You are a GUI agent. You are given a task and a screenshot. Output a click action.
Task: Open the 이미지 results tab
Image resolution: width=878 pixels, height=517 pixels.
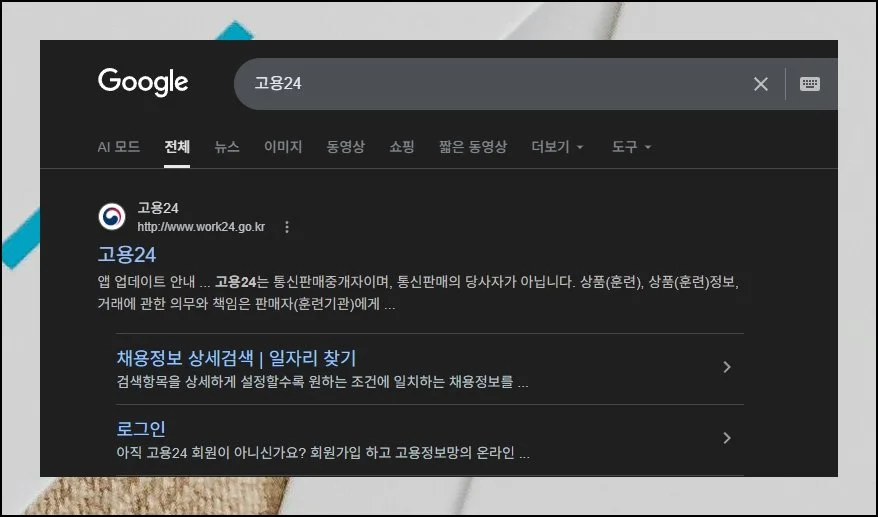[x=283, y=147]
